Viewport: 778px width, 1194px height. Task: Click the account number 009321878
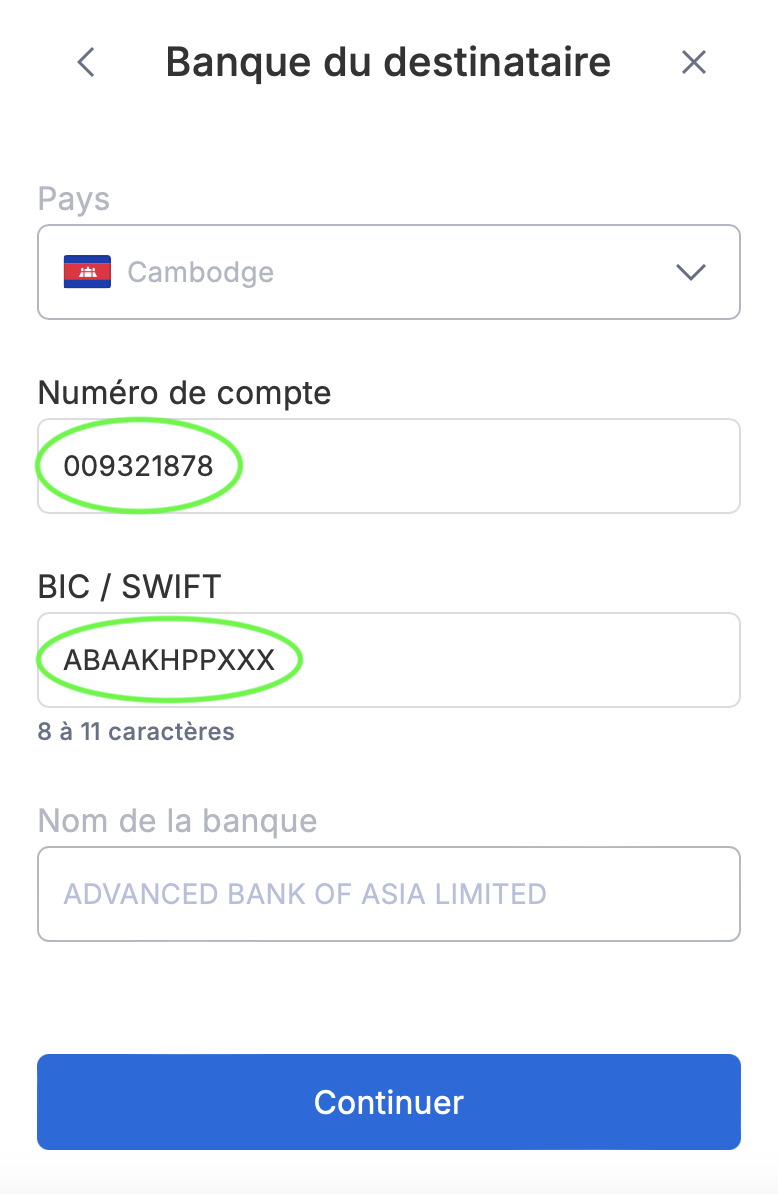[139, 466]
